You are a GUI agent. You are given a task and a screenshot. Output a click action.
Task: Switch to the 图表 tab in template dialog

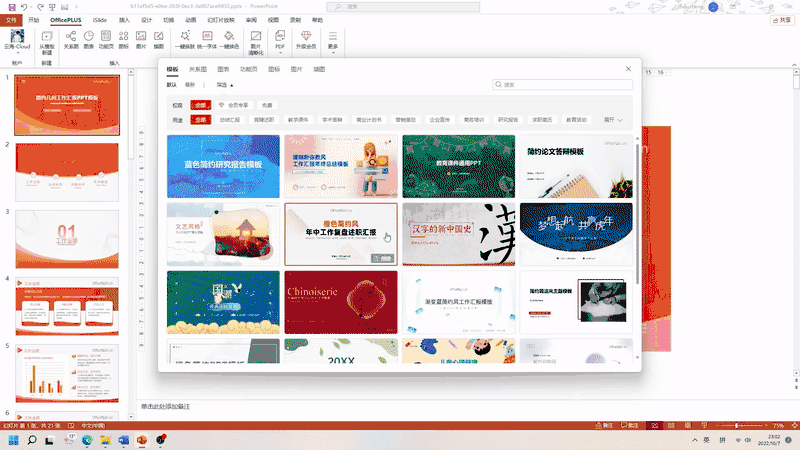[223, 69]
